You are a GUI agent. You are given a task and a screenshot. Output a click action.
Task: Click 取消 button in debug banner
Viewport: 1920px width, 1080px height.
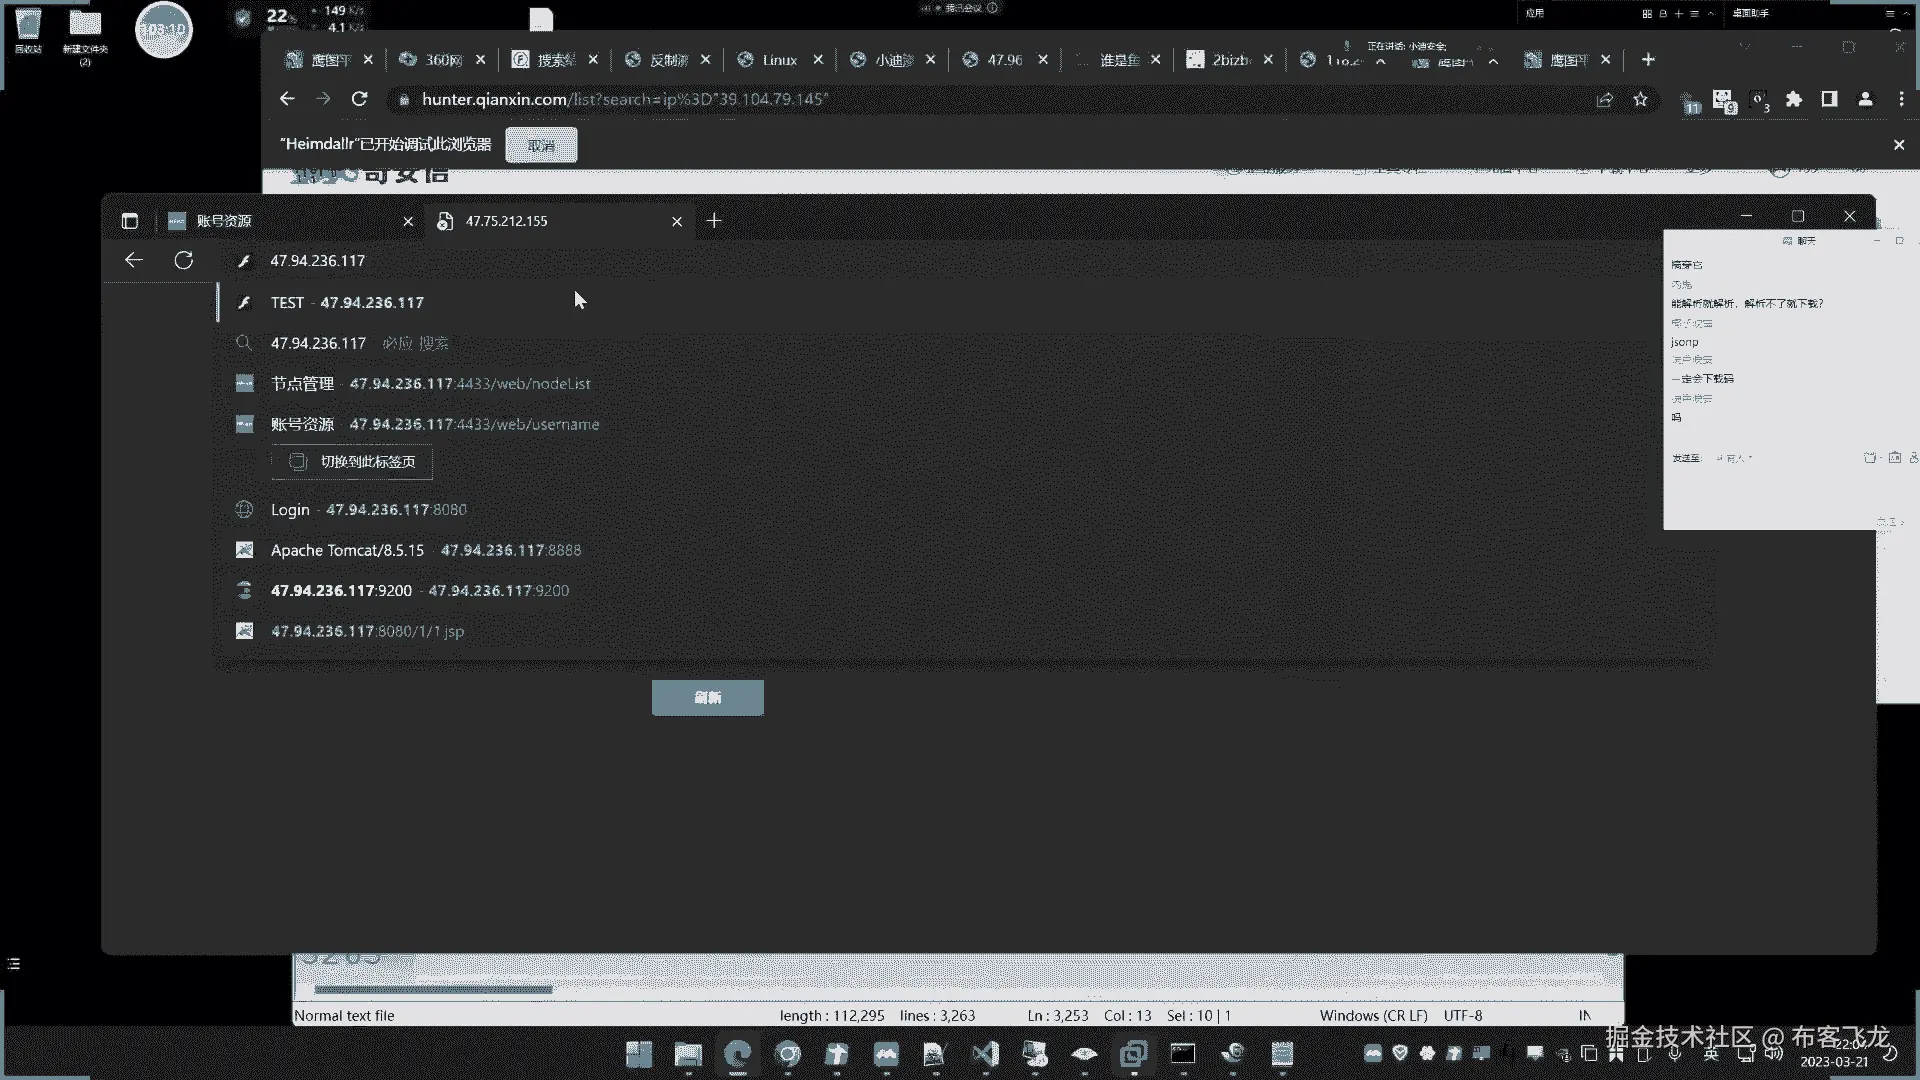coord(541,145)
